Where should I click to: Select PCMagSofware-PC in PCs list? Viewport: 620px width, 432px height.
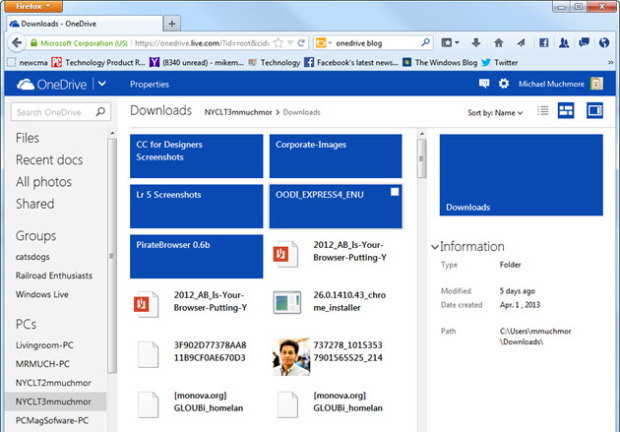click(x=52, y=421)
